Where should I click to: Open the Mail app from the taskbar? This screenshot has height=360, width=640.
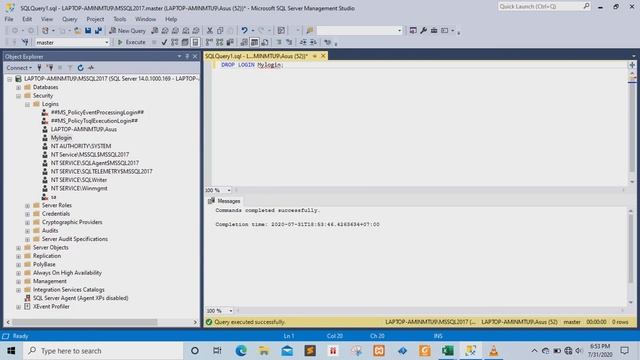[287, 351]
